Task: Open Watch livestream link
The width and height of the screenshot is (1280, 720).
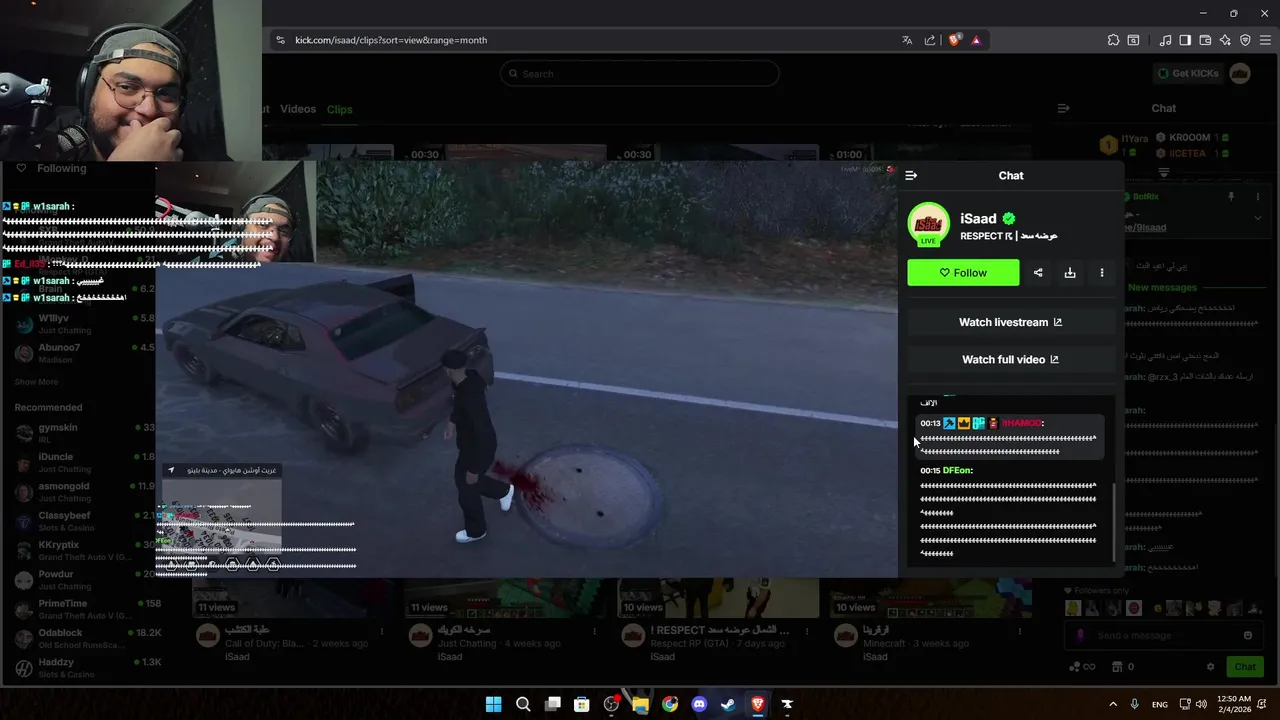Action: point(1010,322)
